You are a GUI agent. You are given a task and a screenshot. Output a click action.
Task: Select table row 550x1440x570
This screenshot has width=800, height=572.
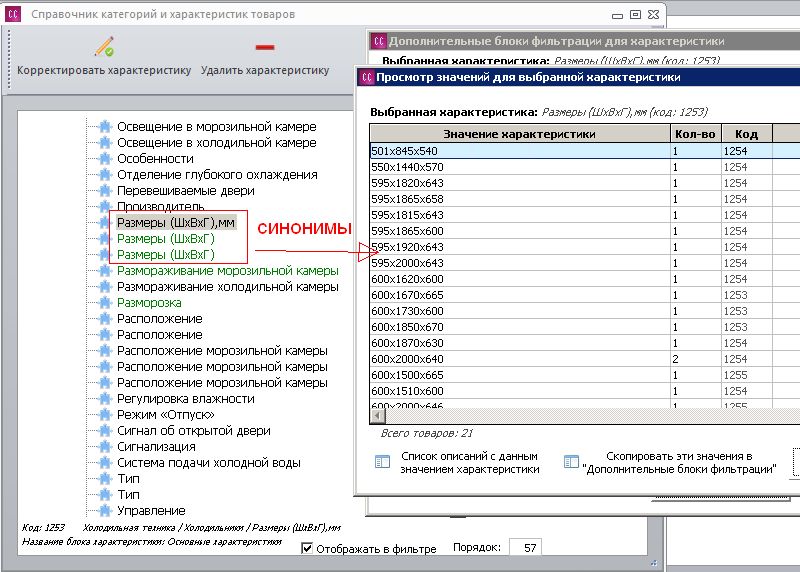pyautogui.click(x=585, y=167)
